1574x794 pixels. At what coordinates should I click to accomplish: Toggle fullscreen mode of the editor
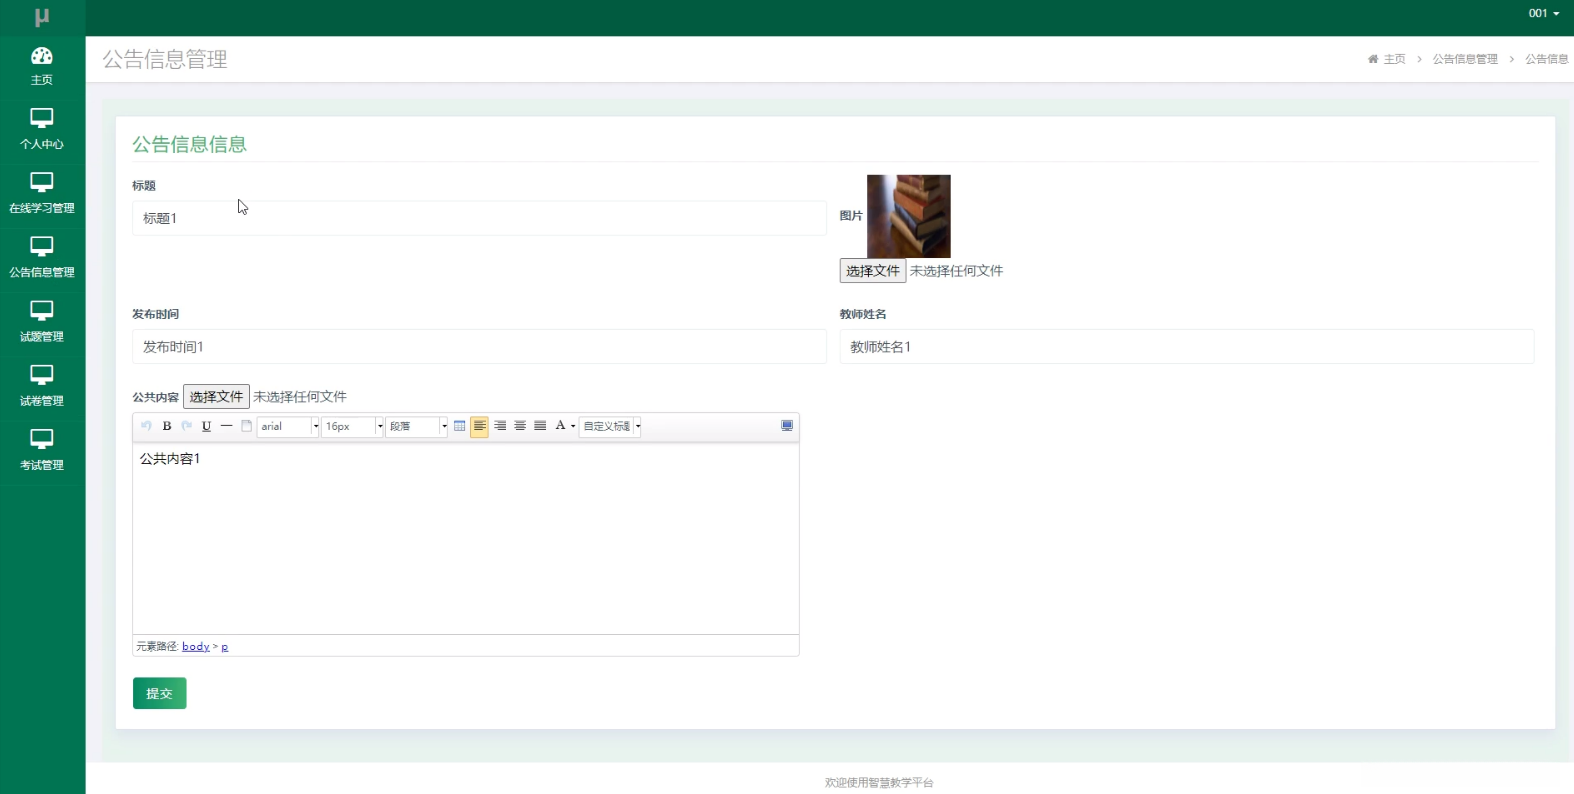(787, 426)
